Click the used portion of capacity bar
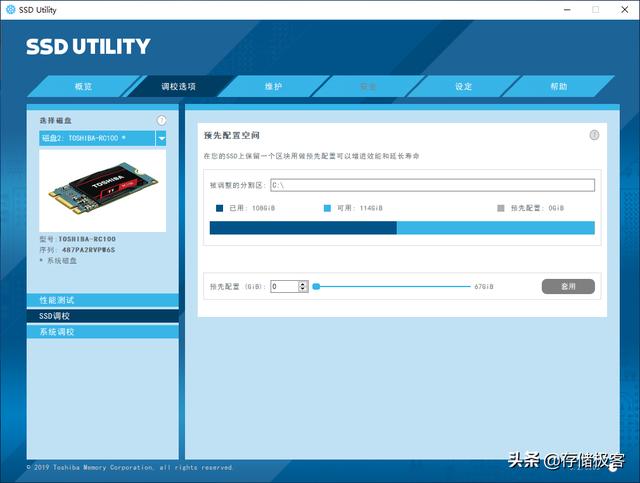The width and height of the screenshot is (640, 483). coord(303,228)
